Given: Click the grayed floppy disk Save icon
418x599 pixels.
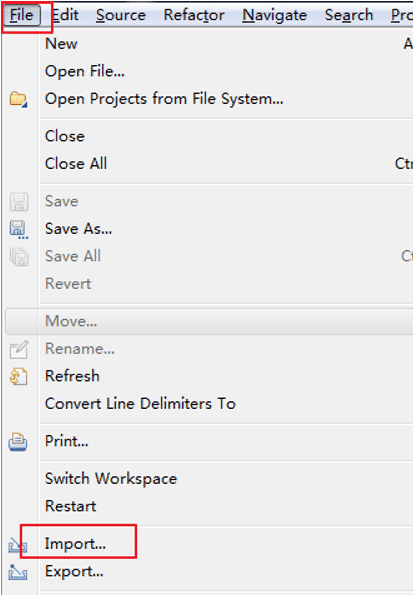Looking at the screenshot, I should click(x=19, y=202).
